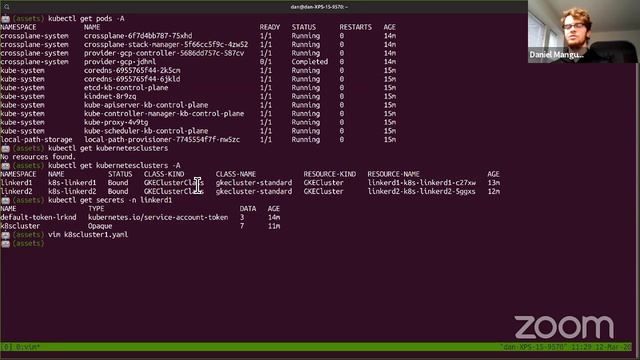Select the default-token-lrknd secret name
Screen dimensions: 640x360
coord(38,218)
